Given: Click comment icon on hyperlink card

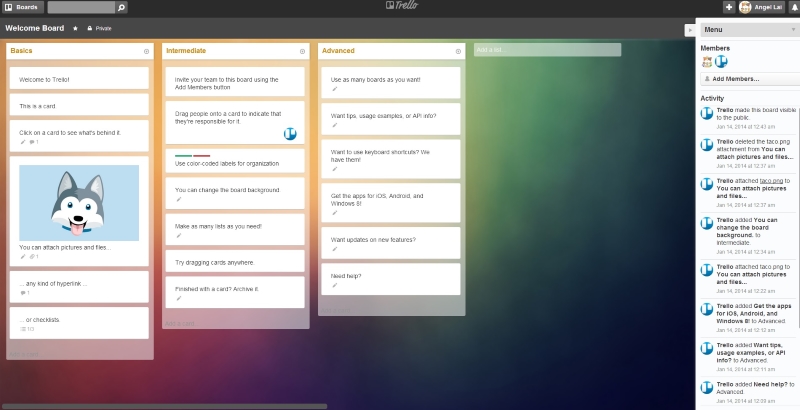Looking at the screenshot, I should pos(23,293).
